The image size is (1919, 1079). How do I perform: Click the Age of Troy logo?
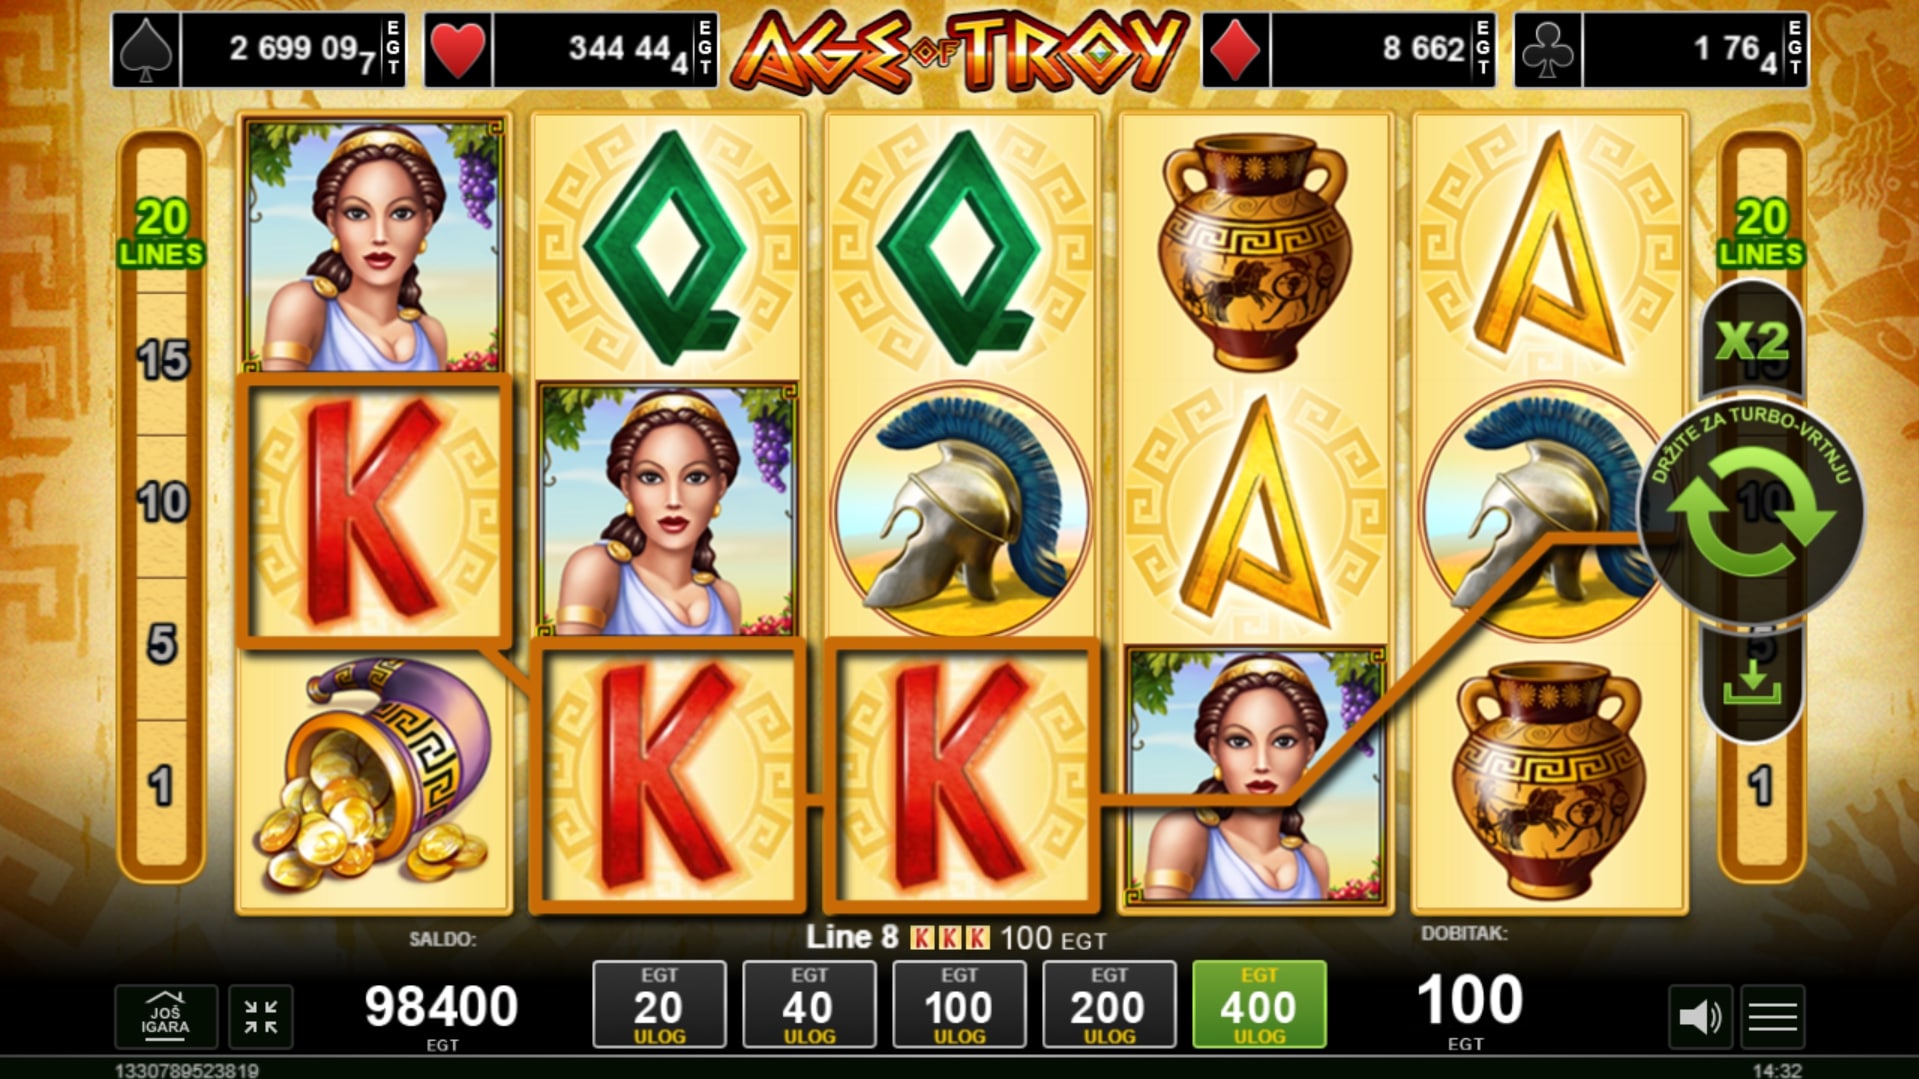point(960,50)
